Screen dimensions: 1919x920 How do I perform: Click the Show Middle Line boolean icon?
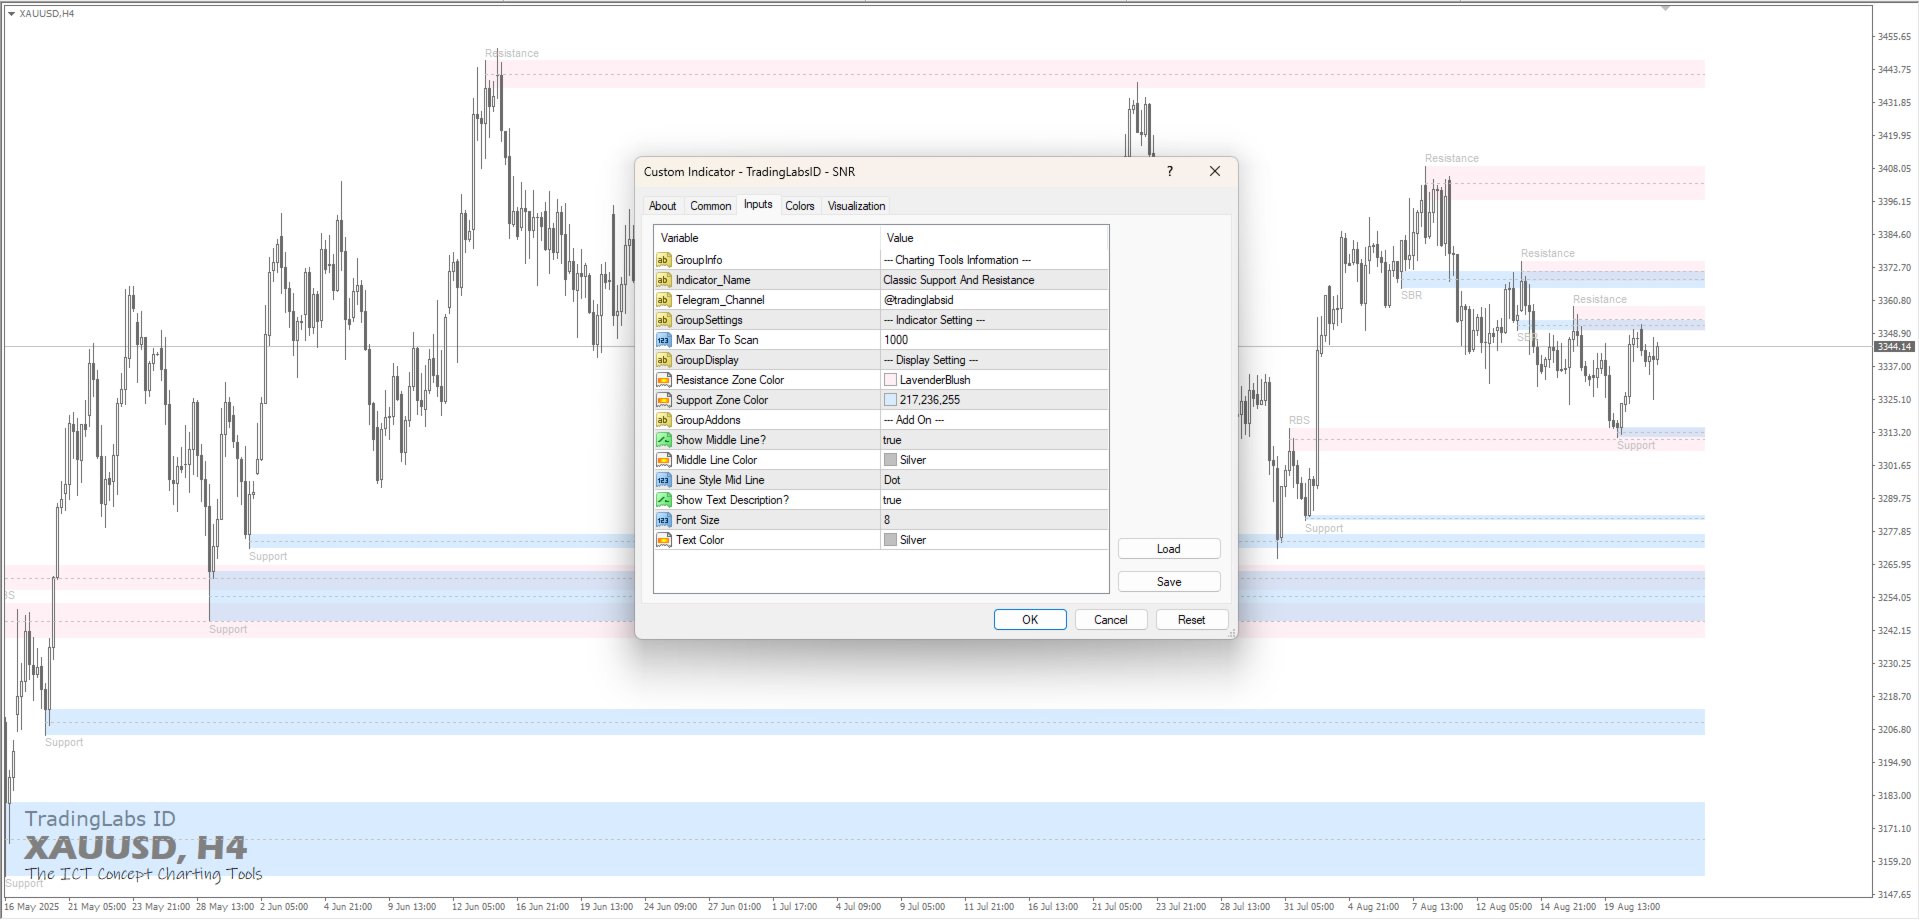663,440
